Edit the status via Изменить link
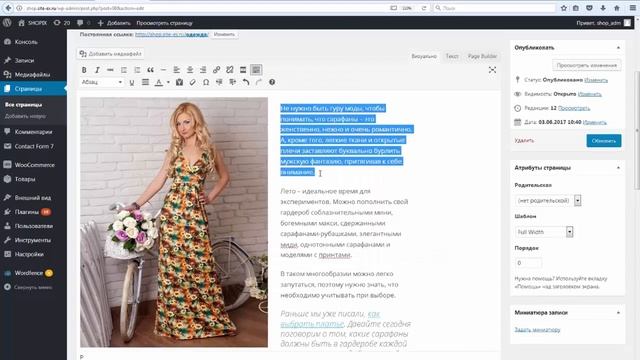Viewport: 640px width, 360px height. click(x=596, y=80)
